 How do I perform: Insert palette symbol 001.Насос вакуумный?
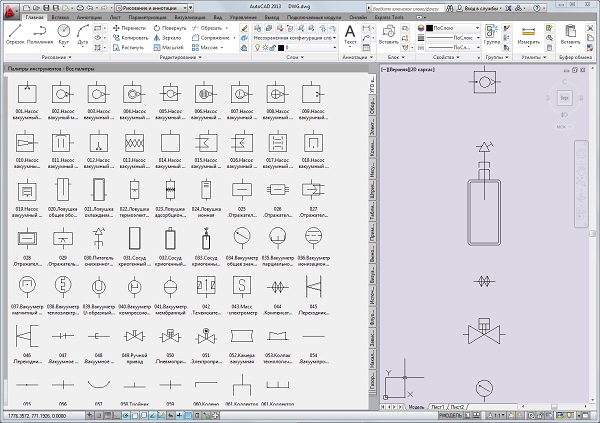(27, 94)
